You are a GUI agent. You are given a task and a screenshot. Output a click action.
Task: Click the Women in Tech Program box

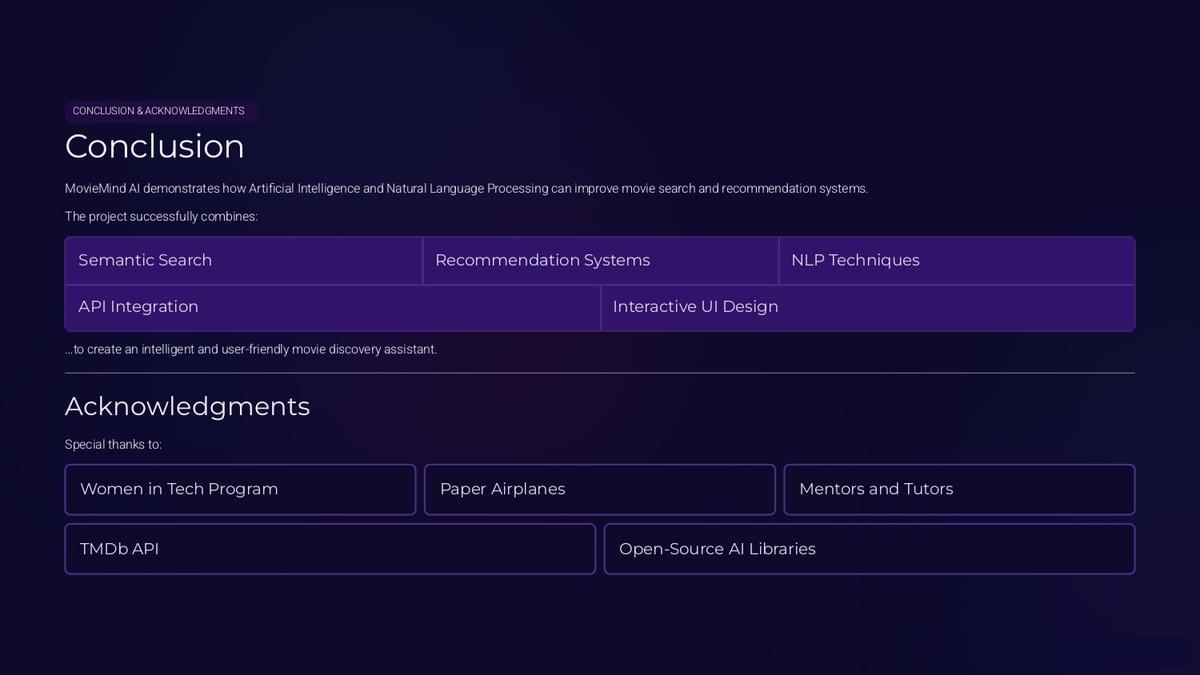click(x=240, y=489)
